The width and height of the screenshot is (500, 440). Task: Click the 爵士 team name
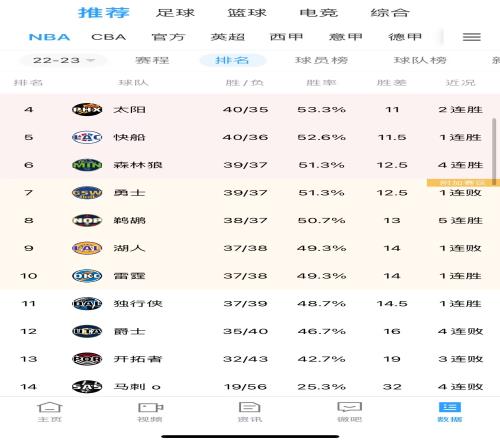point(129,331)
